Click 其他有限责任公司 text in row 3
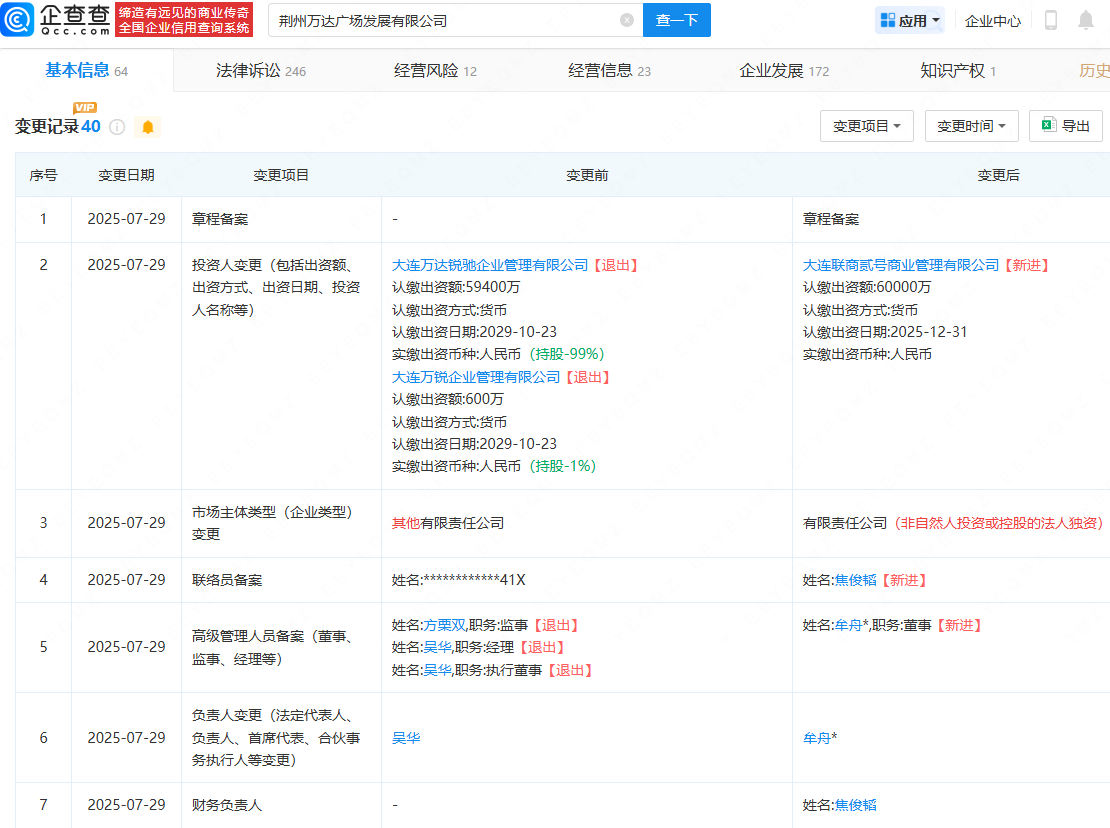 (x=448, y=523)
